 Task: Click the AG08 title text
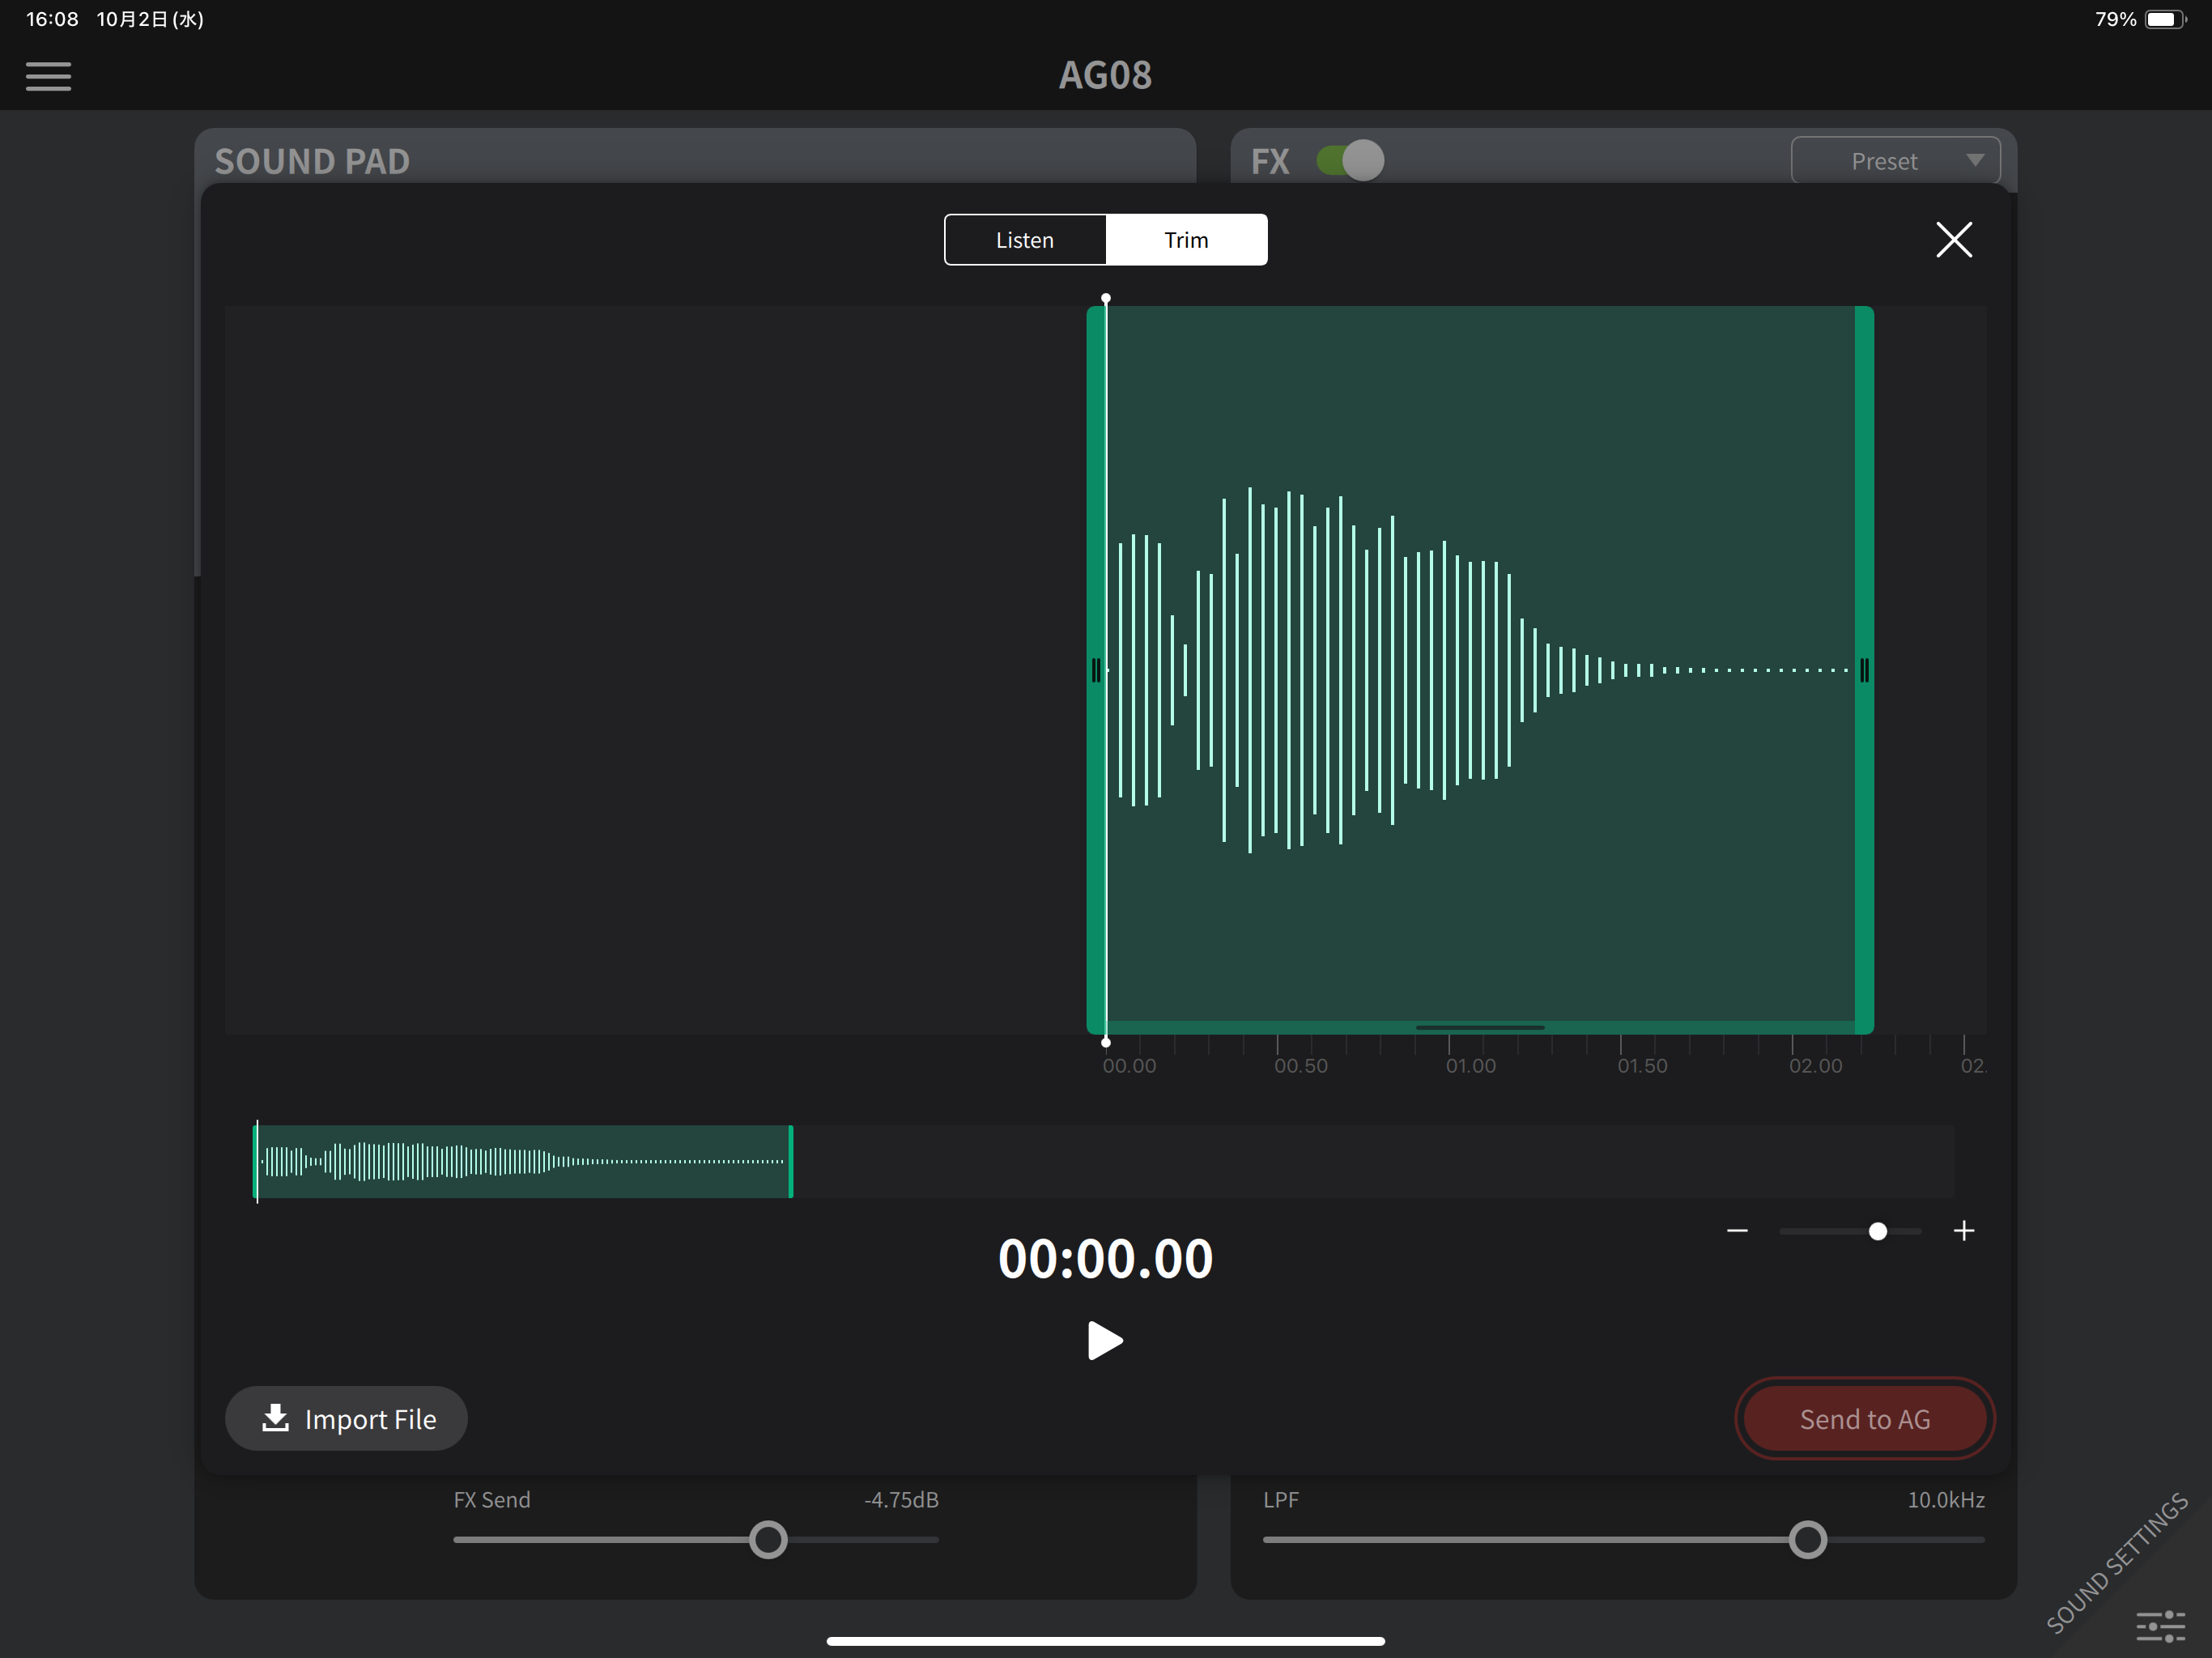coord(1105,75)
